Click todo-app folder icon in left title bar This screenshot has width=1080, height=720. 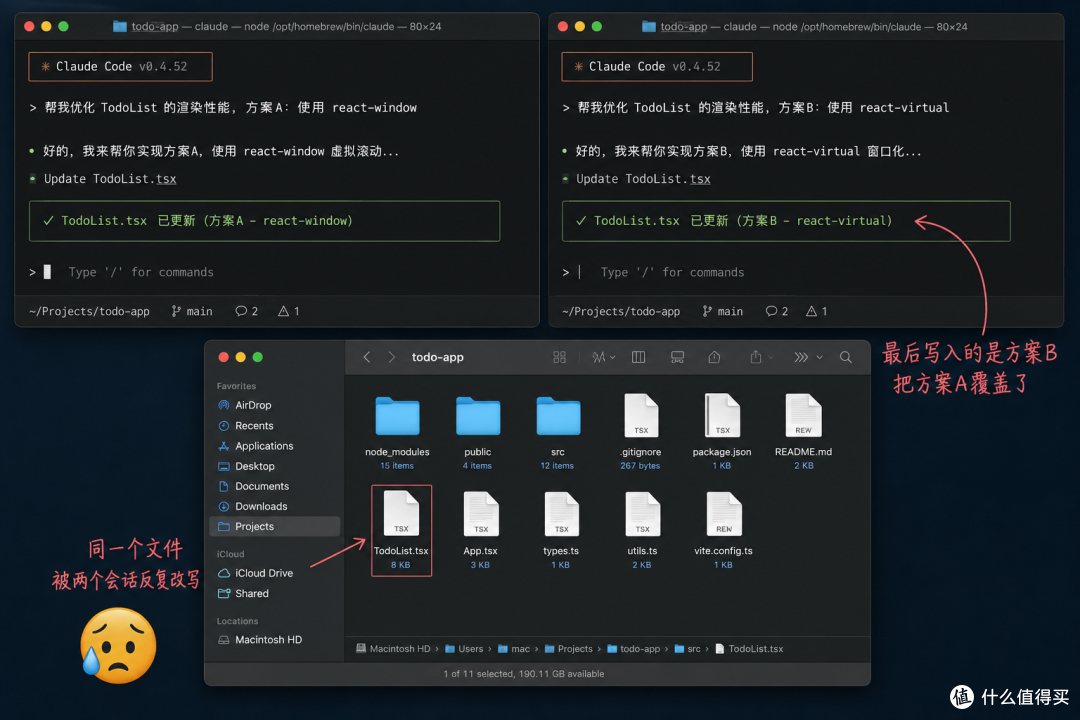tap(120, 26)
